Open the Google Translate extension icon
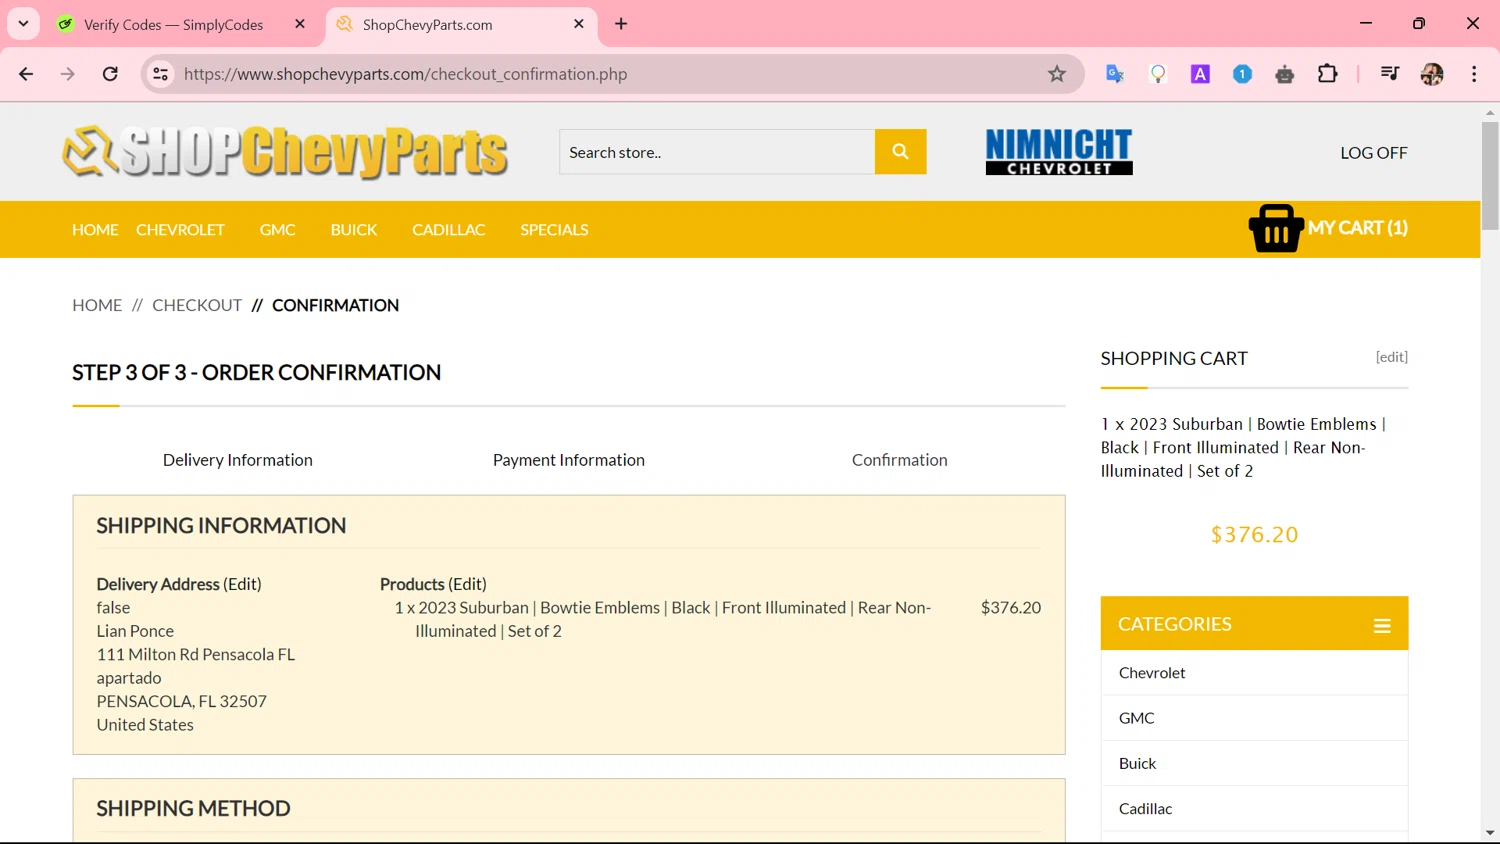The image size is (1500, 844). tap(1115, 74)
